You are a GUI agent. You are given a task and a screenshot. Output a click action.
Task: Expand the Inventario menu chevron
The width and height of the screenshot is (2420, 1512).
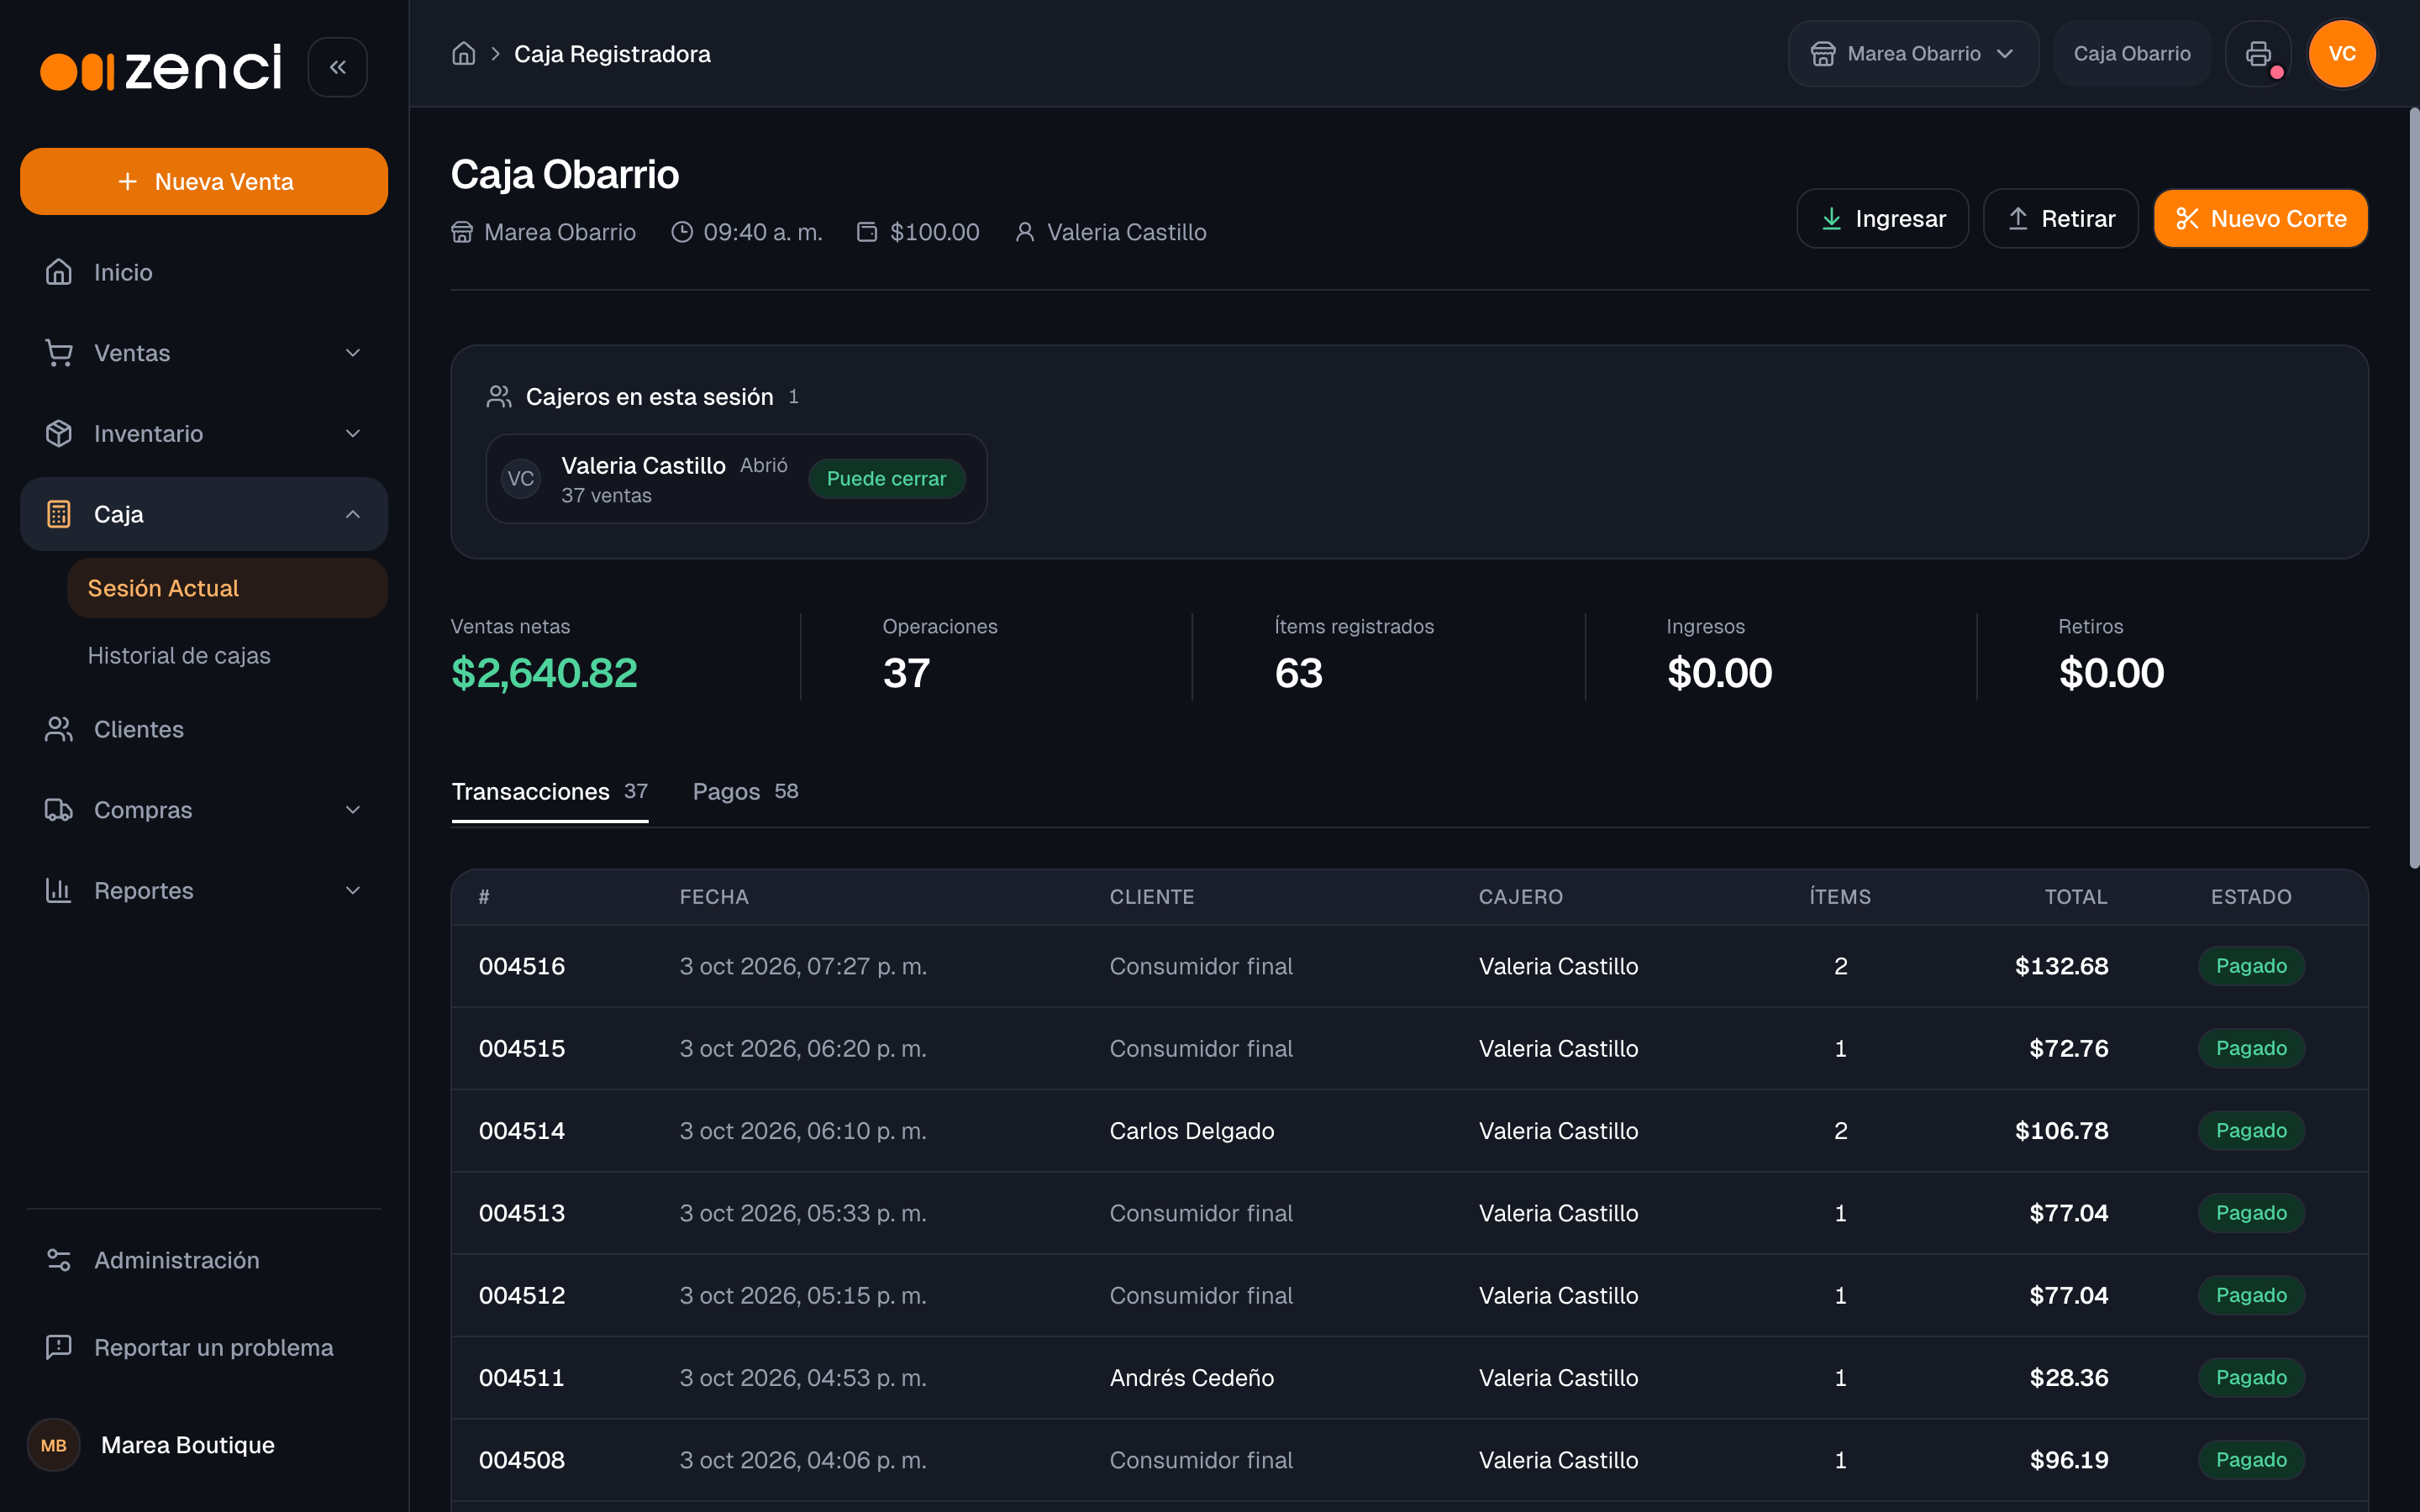(x=353, y=433)
